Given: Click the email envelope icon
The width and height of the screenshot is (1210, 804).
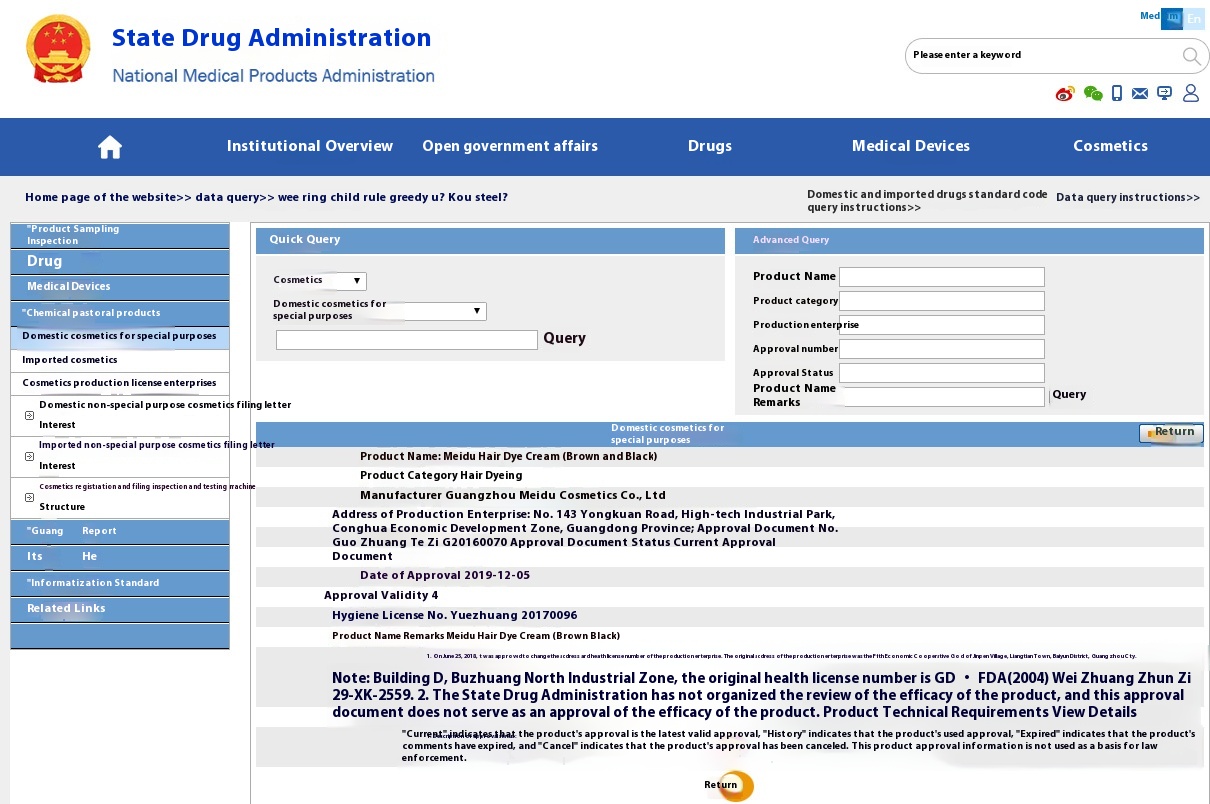Looking at the screenshot, I should coord(1140,94).
